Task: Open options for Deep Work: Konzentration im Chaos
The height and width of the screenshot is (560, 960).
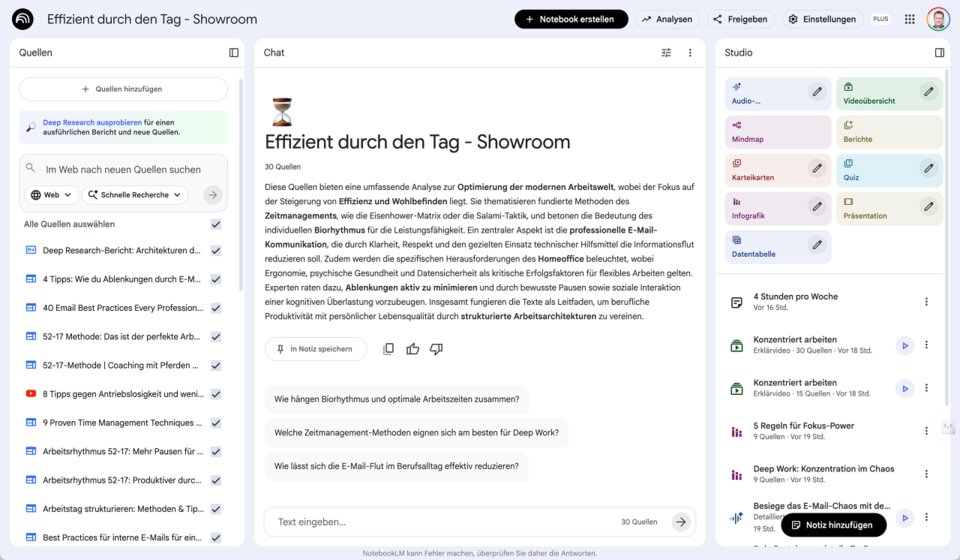Action: point(926,474)
